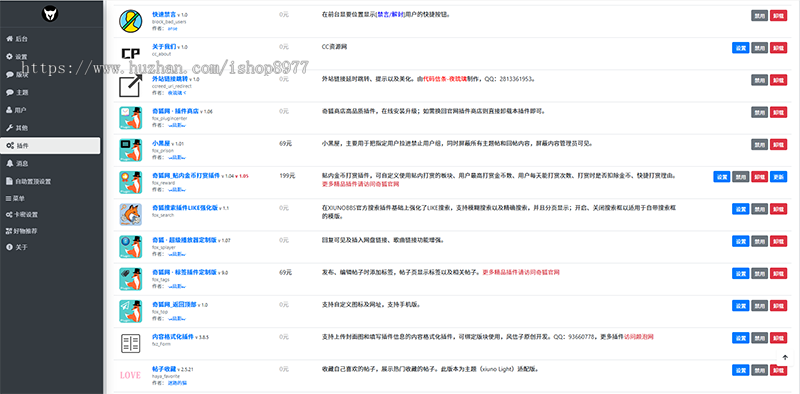Select the 插件 sidebar item
Image resolution: width=800 pixels, height=394 pixels.
point(50,145)
